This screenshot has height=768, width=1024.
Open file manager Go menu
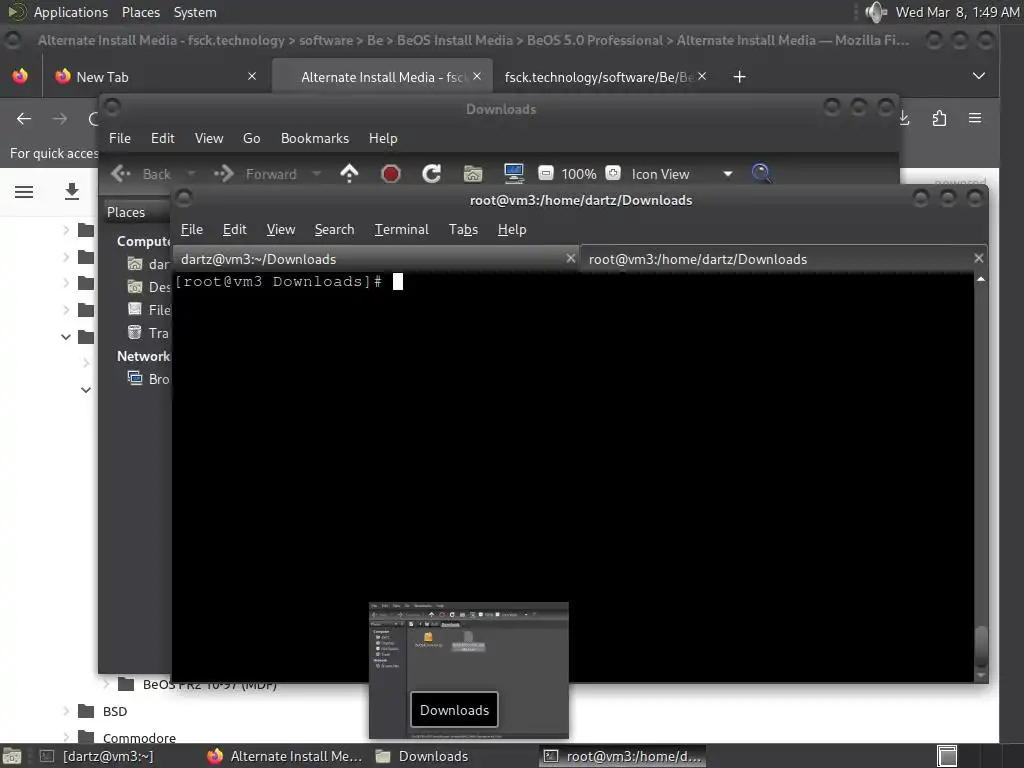(x=251, y=138)
